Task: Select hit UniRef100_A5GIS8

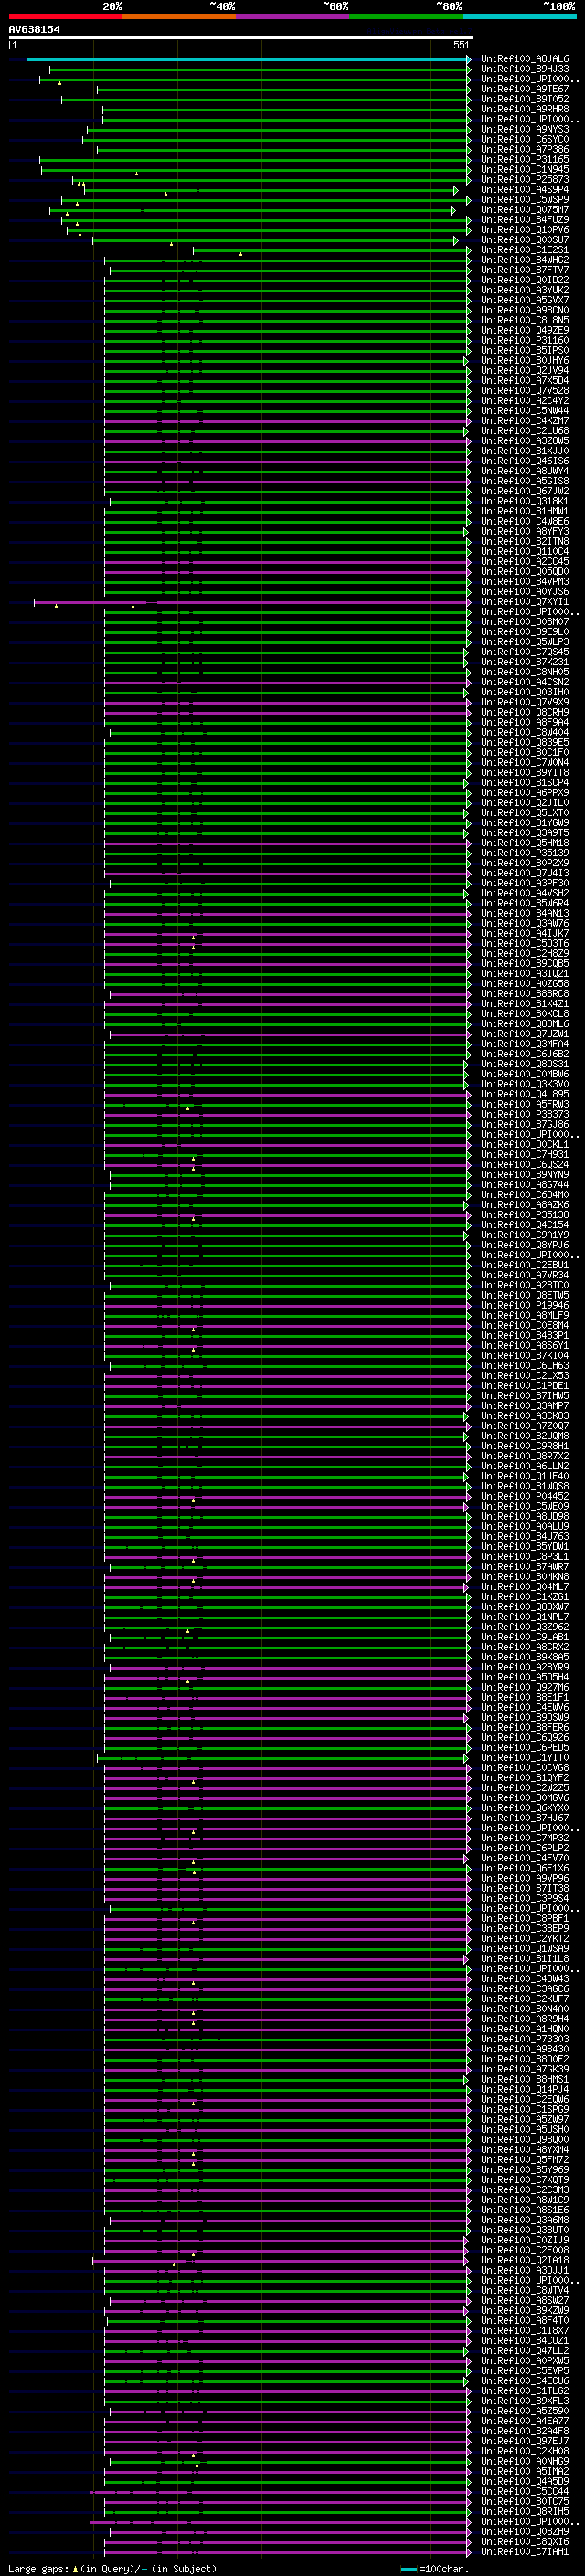Action: tap(524, 481)
